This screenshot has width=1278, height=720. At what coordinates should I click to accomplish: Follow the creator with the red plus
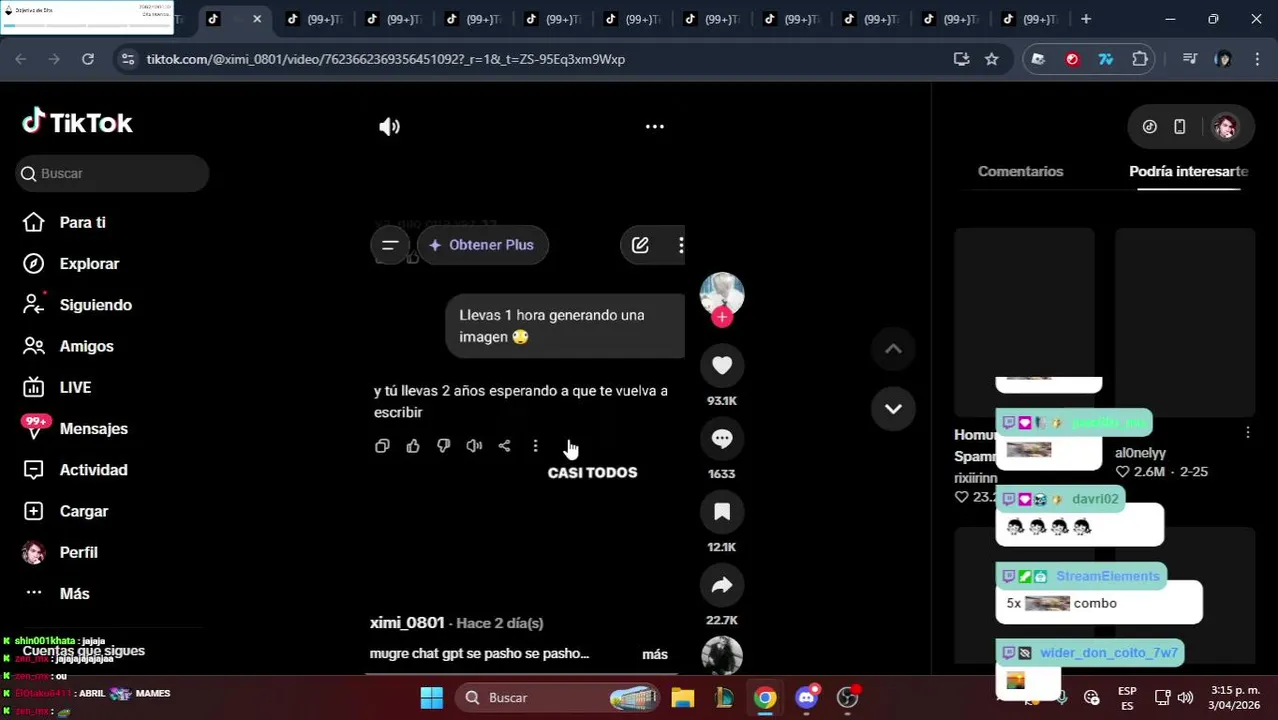(x=722, y=318)
